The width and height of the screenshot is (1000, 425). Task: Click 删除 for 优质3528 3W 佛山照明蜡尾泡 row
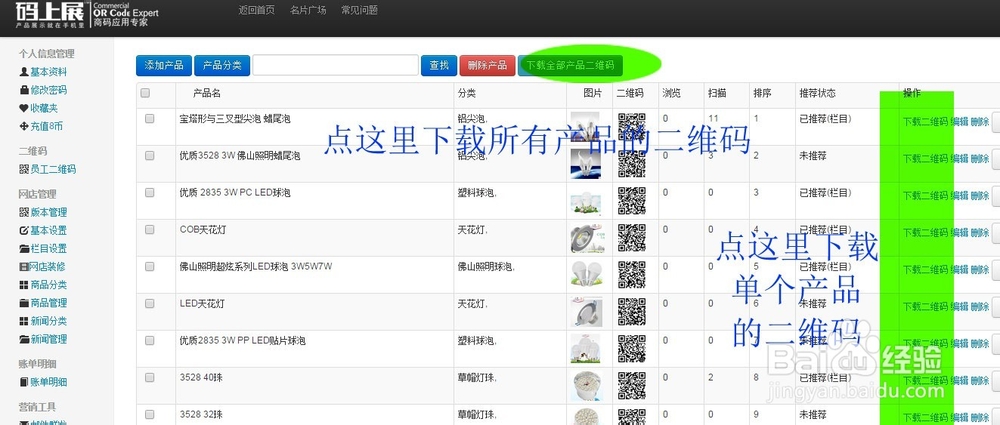980,158
